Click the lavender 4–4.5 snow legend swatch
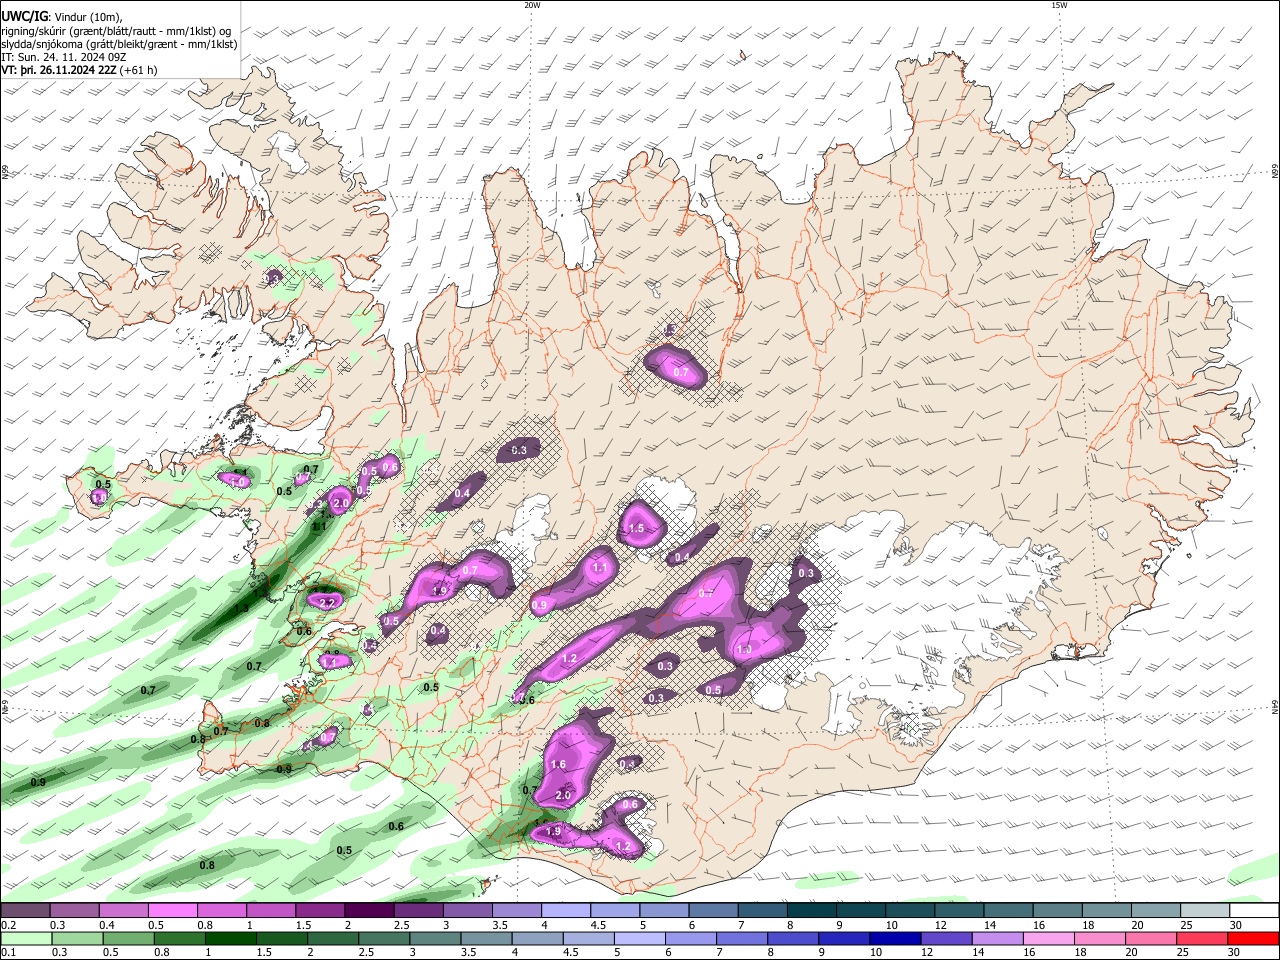 coord(565,911)
